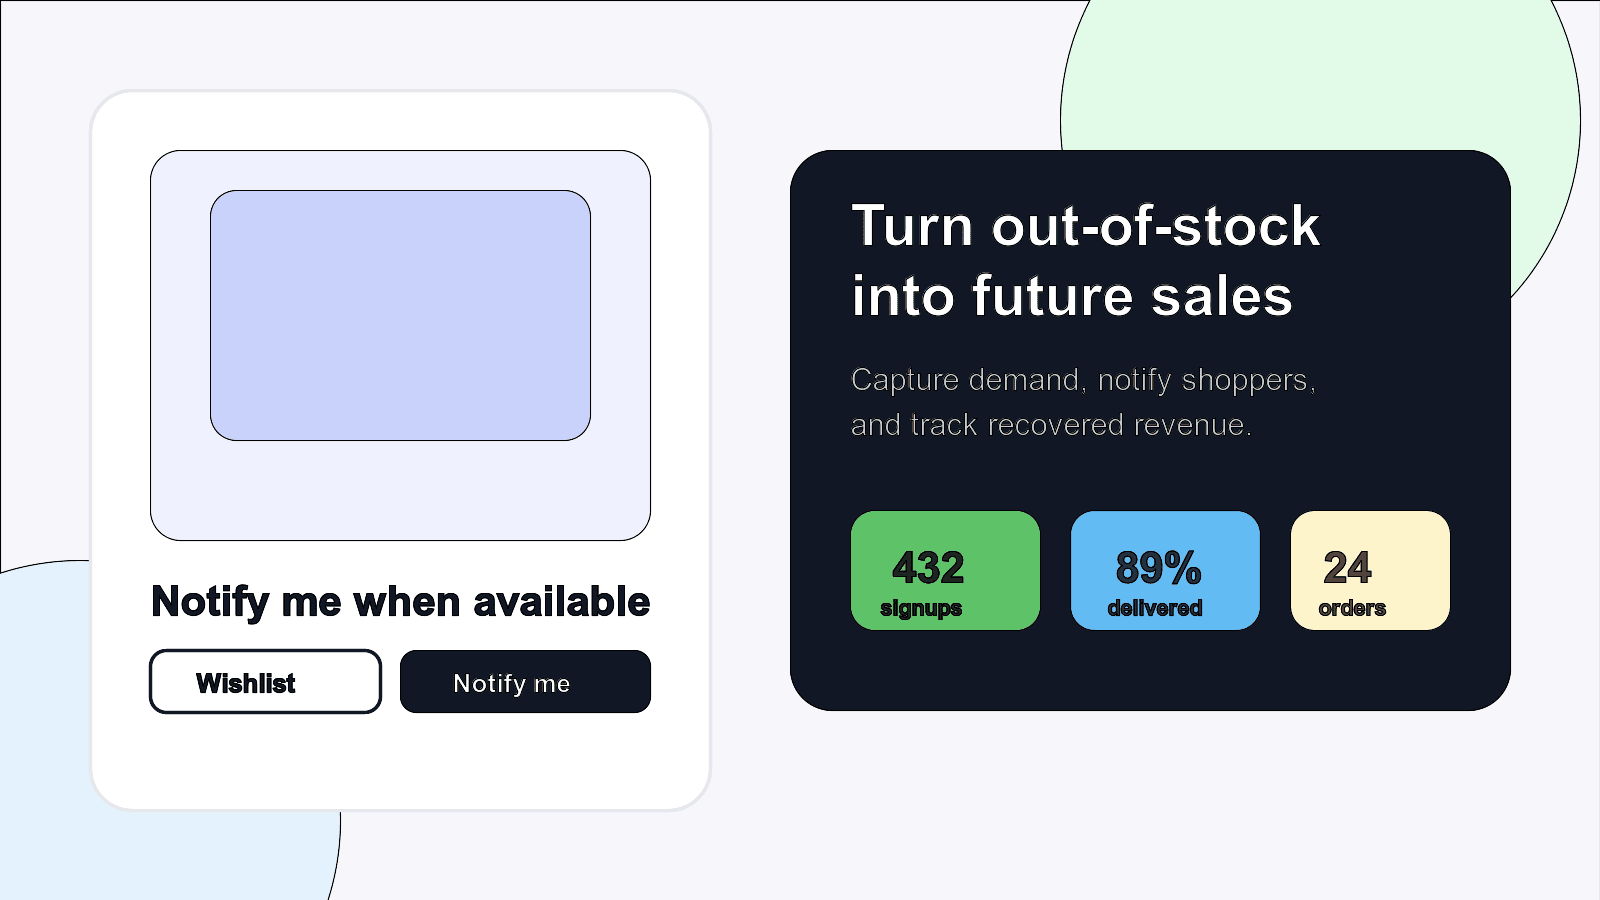Click the dark Notify me button

[x=525, y=682]
